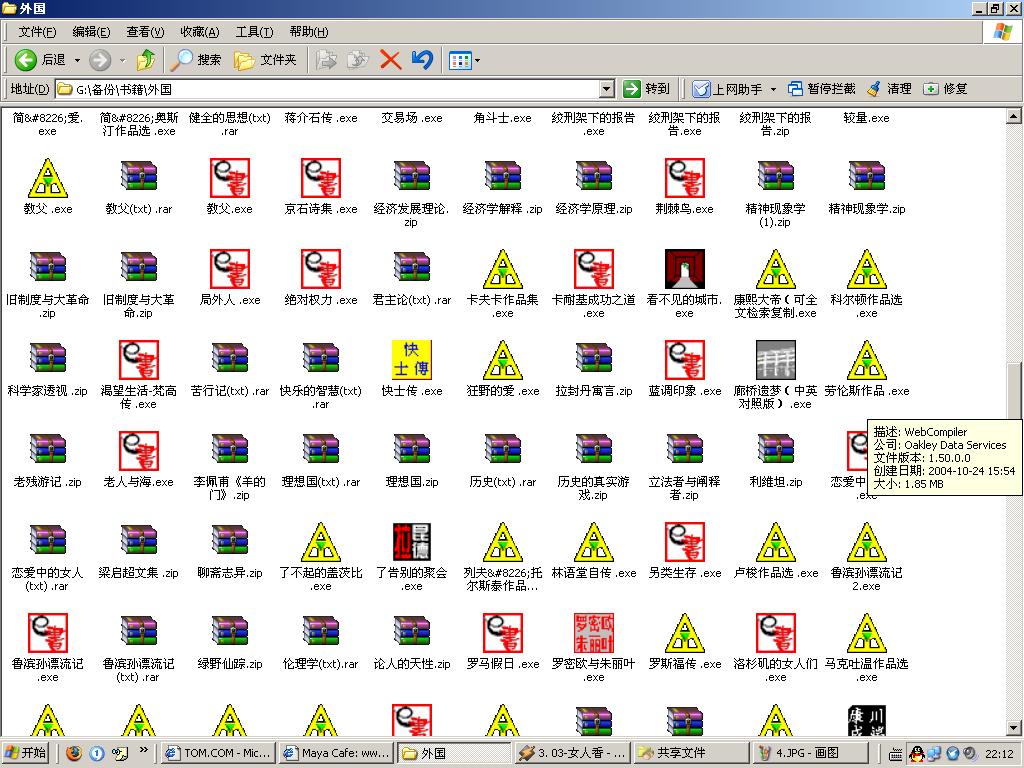Select the 了告别的聚会.exe file icon

click(411, 542)
